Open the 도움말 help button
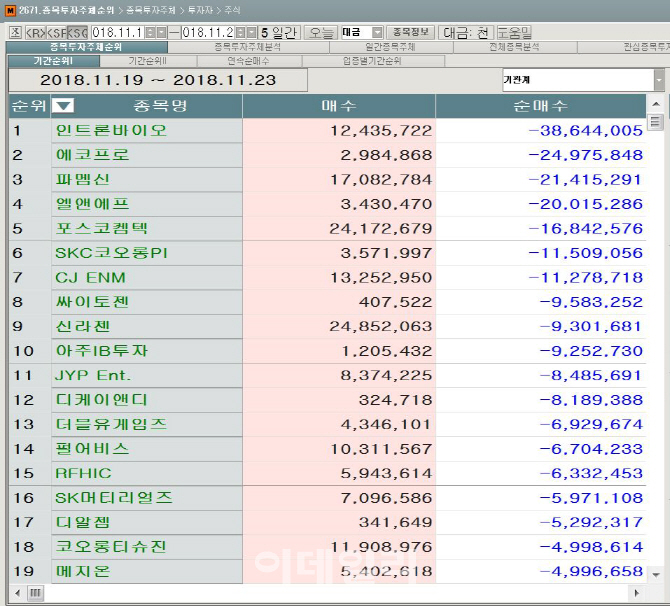 (514, 32)
